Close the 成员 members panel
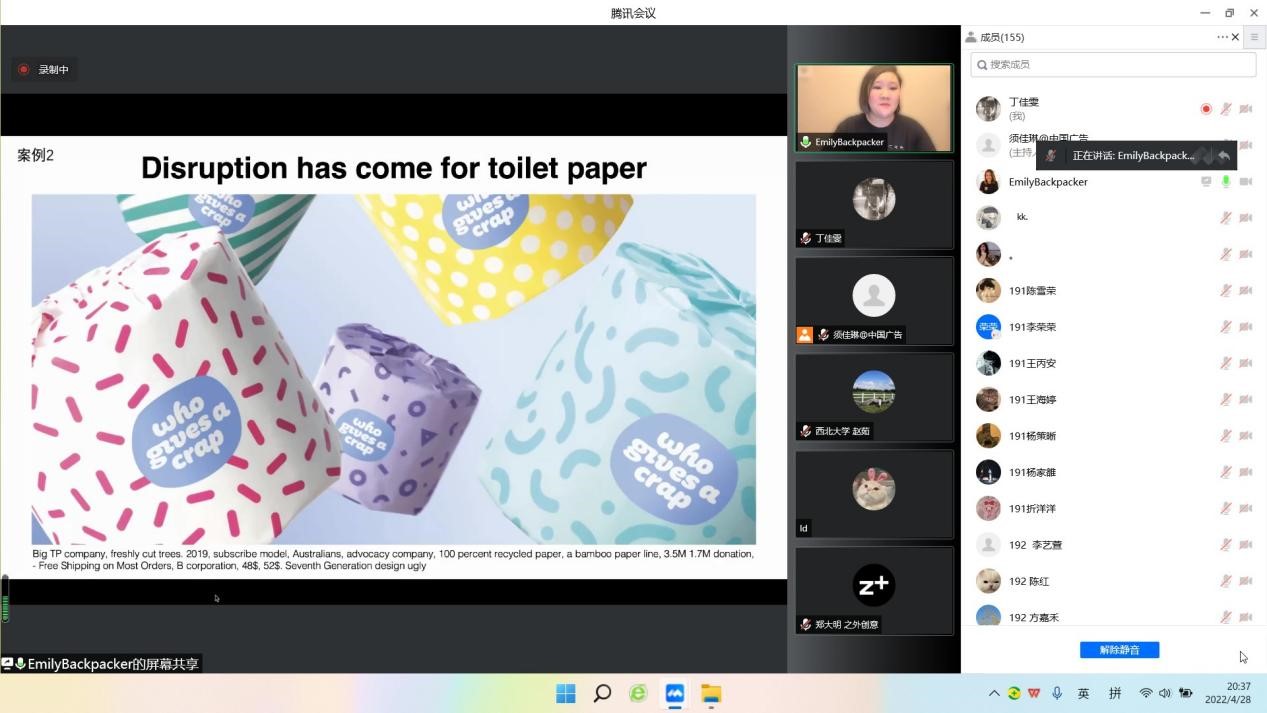Image resolution: width=1267 pixels, height=713 pixels. [x=1236, y=37]
